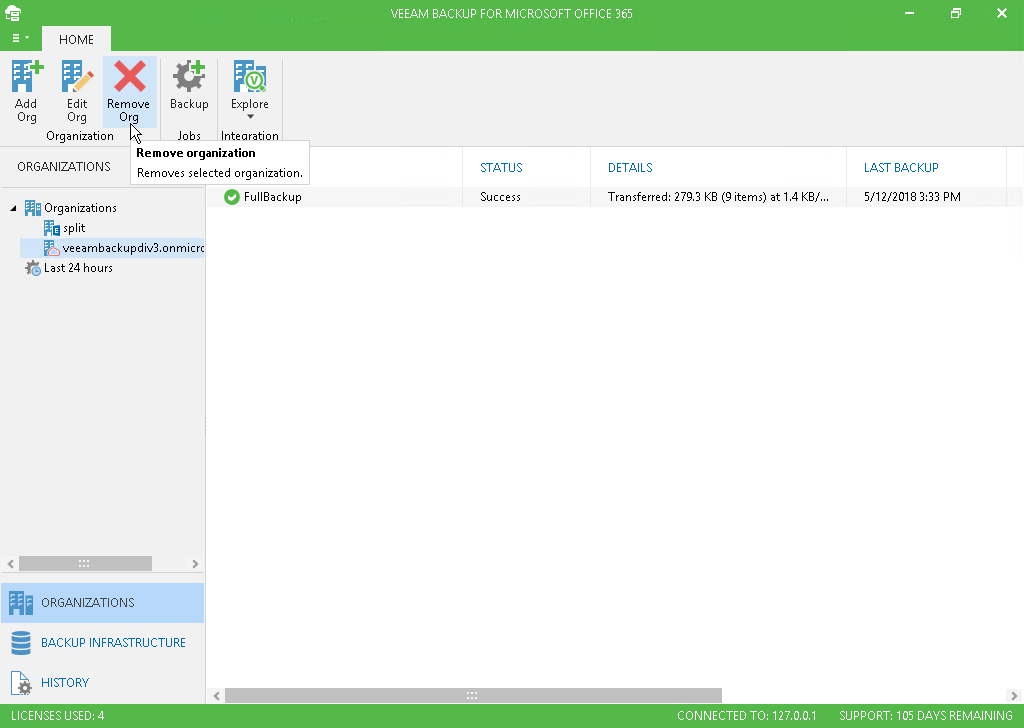This screenshot has height=728, width=1024.
Task: Click the Veeam app icon in title bar
Action: point(13,13)
